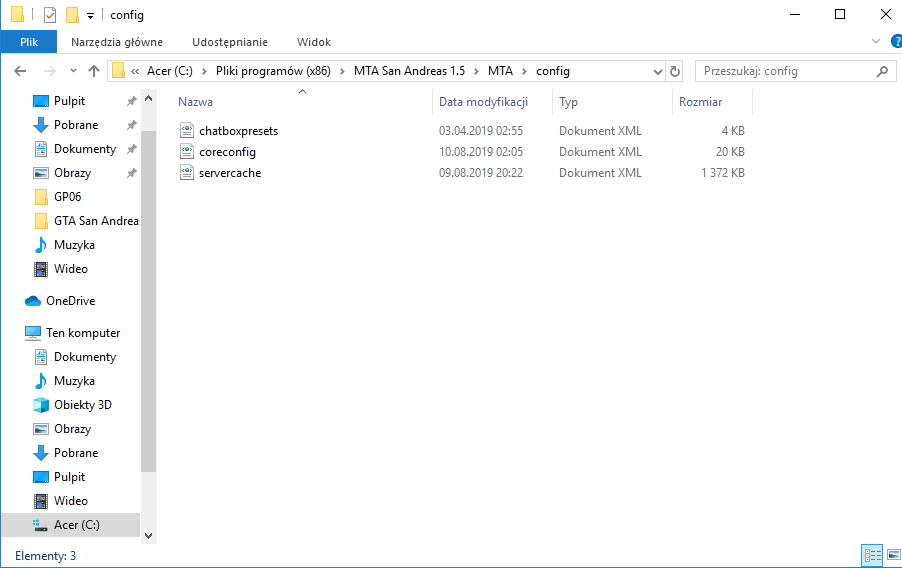Switch to details view button
The width and height of the screenshot is (902, 568).
[x=873, y=555]
